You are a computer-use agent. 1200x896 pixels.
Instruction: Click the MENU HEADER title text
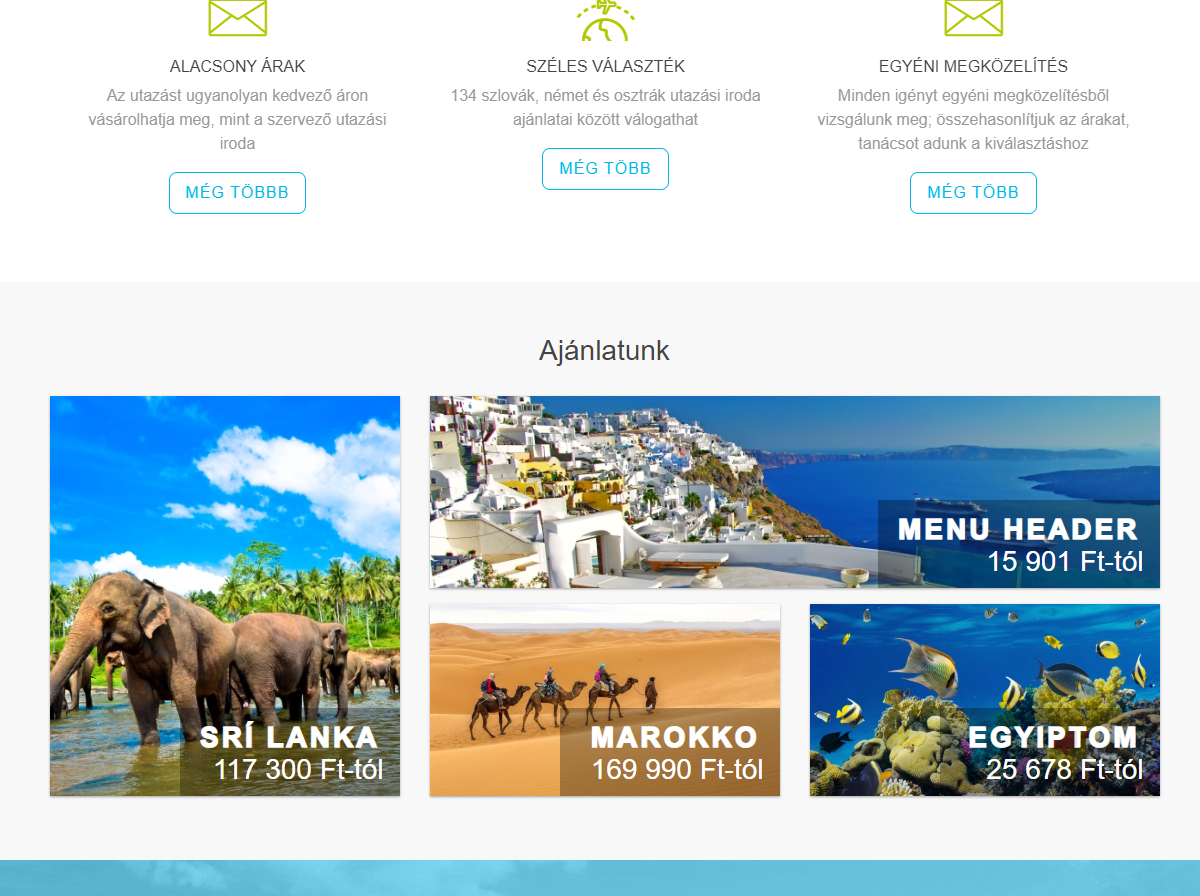[x=1018, y=530]
